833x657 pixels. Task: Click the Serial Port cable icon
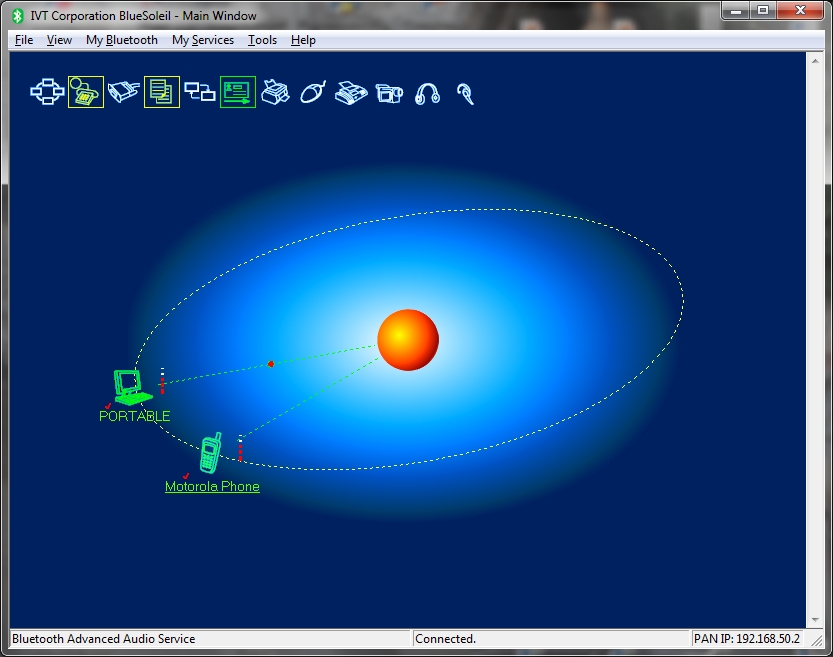click(124, 93)
